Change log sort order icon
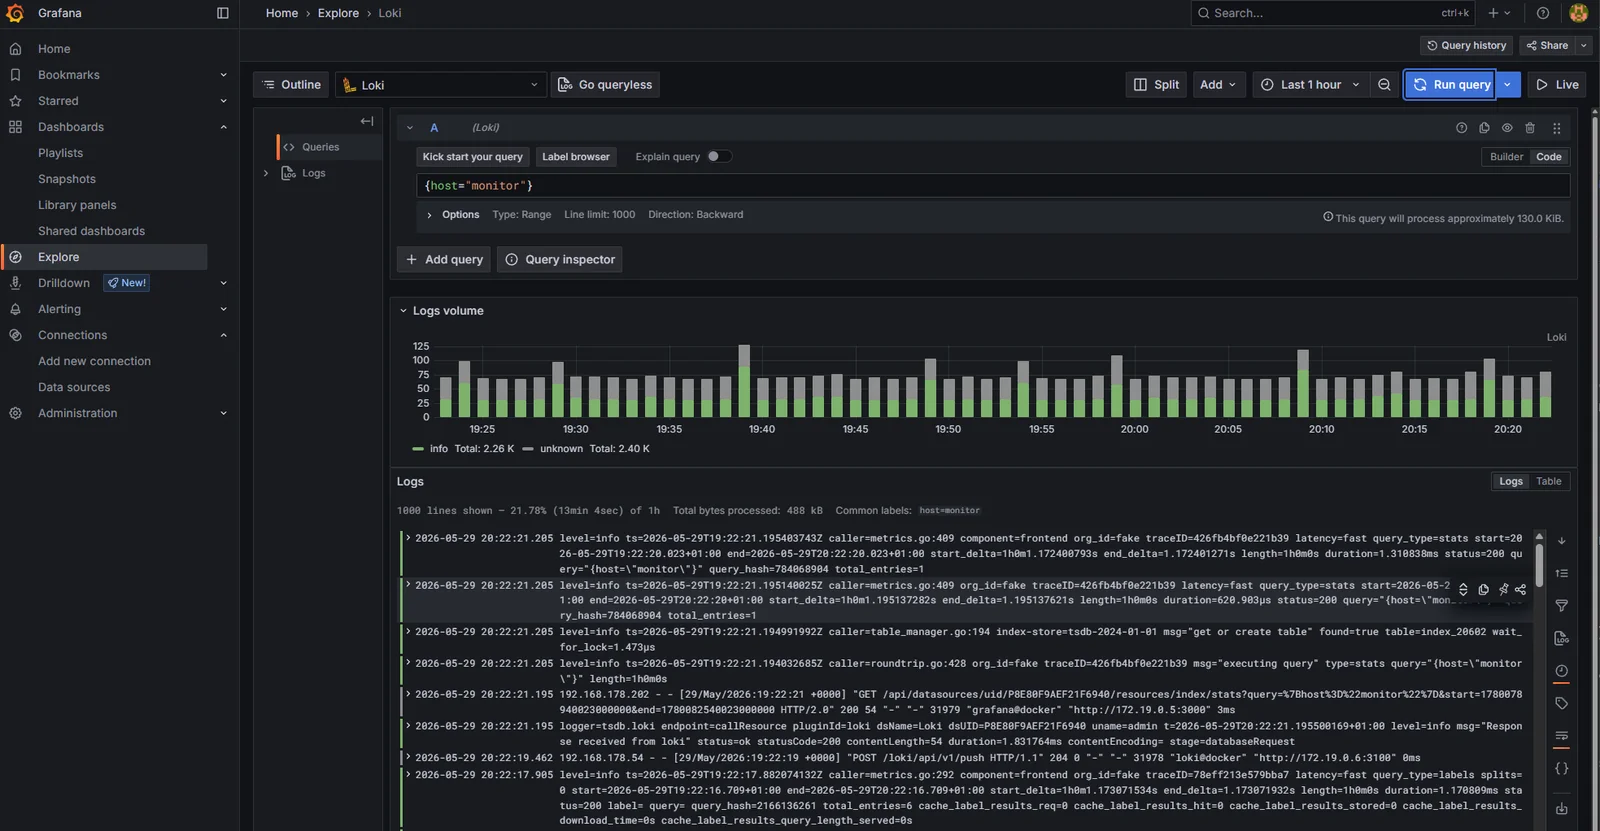The image size is (1600, 831). point(1561,573)
